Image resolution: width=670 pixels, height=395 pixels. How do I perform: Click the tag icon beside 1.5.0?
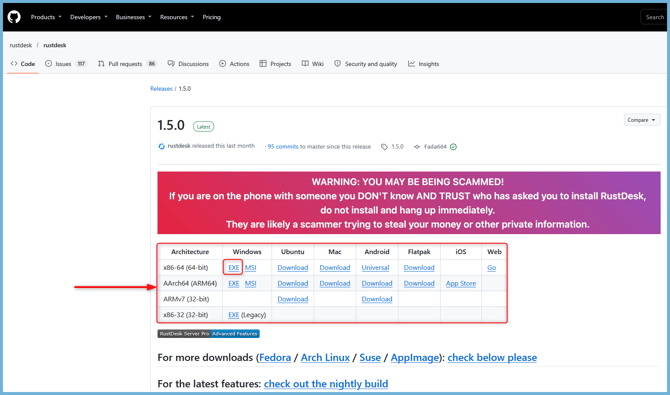(x=385, y=147)
